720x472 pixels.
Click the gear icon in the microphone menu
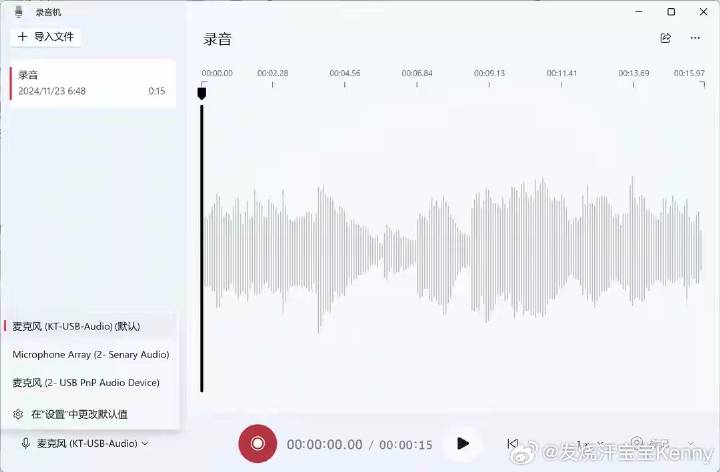click(x=17, y=414)
